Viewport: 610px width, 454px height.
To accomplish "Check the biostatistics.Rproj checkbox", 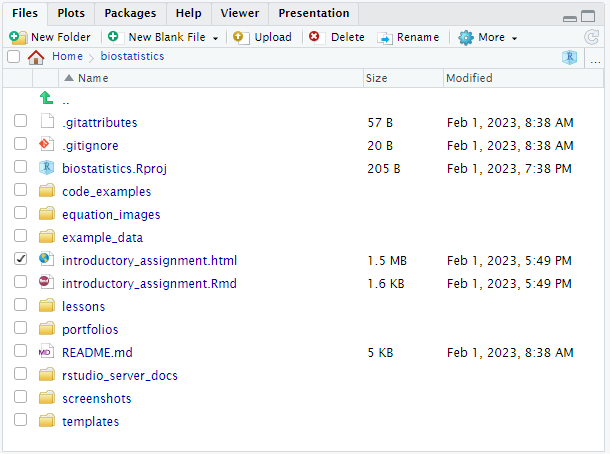I will pyautogui.click(x=20, y=167).
